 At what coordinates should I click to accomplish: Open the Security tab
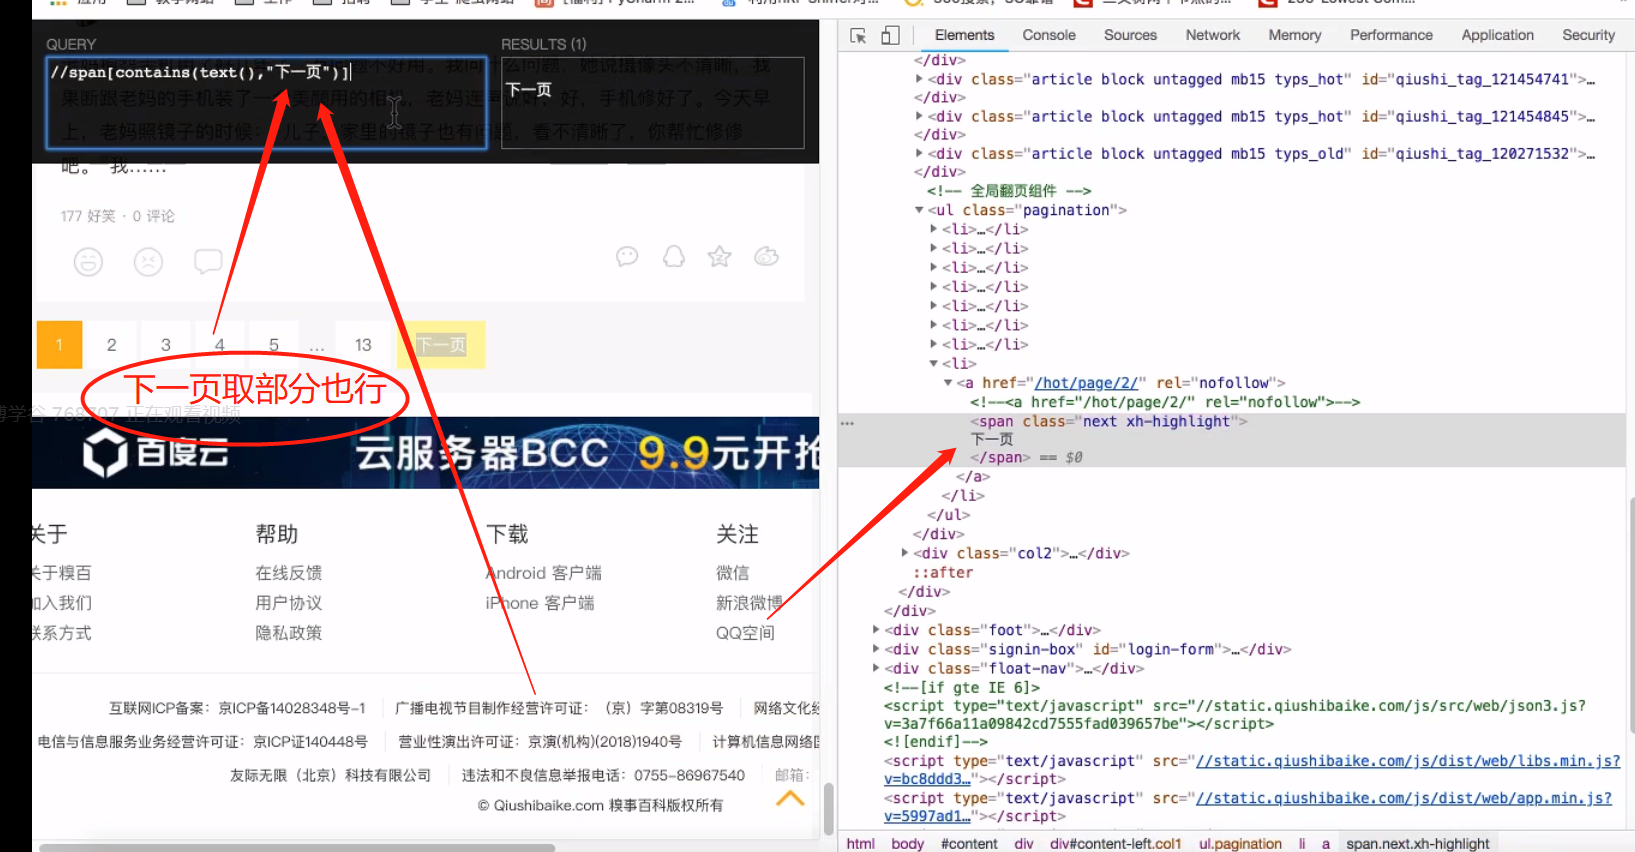point(1588,35)
